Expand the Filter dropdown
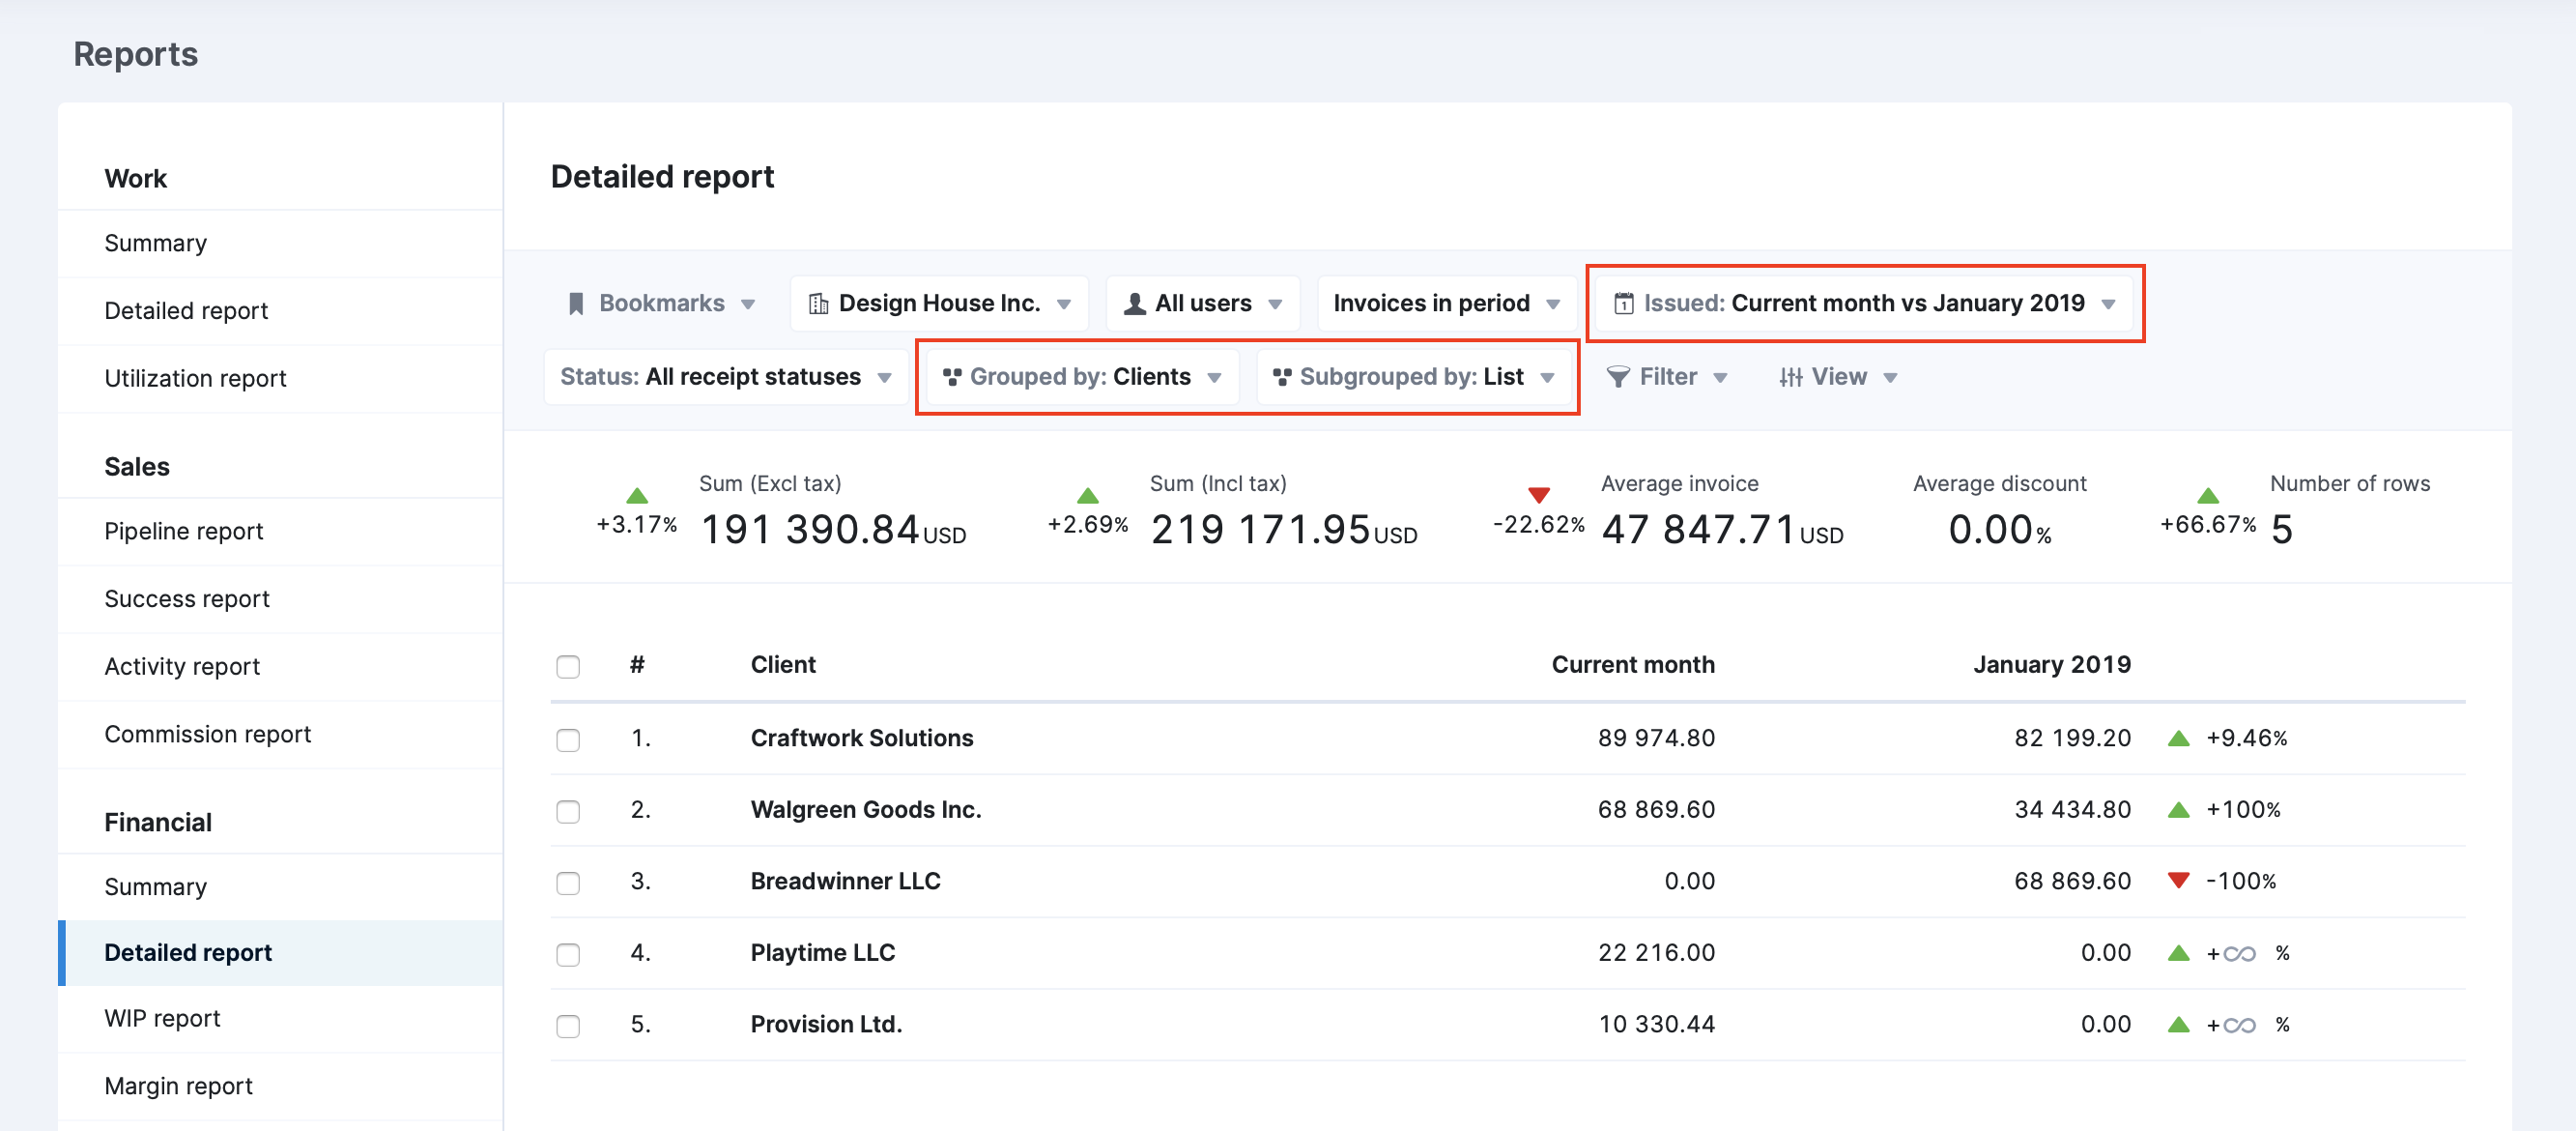The width and height of the screenshot is (2576, 1131). tap(1667, 377)
